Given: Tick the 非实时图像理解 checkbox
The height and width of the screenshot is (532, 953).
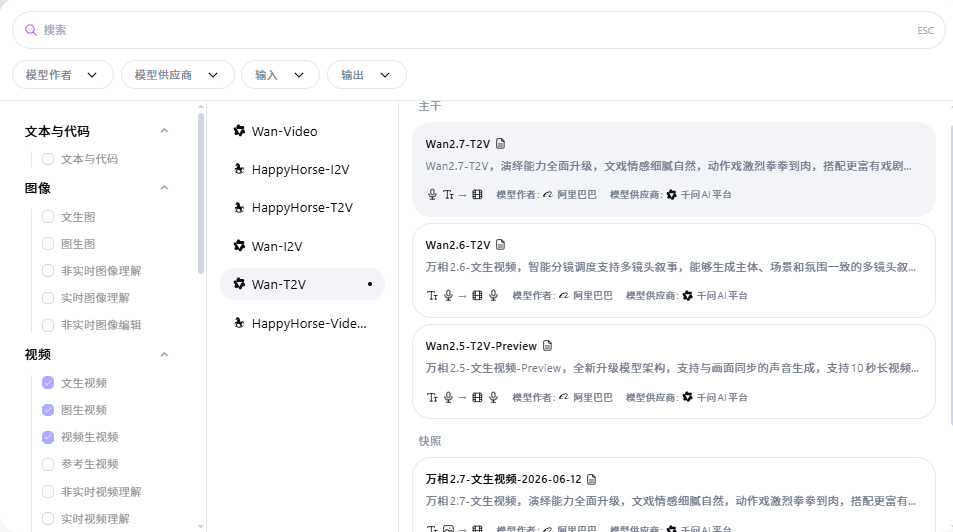Looking at the screenshot, I should [48, 271].
